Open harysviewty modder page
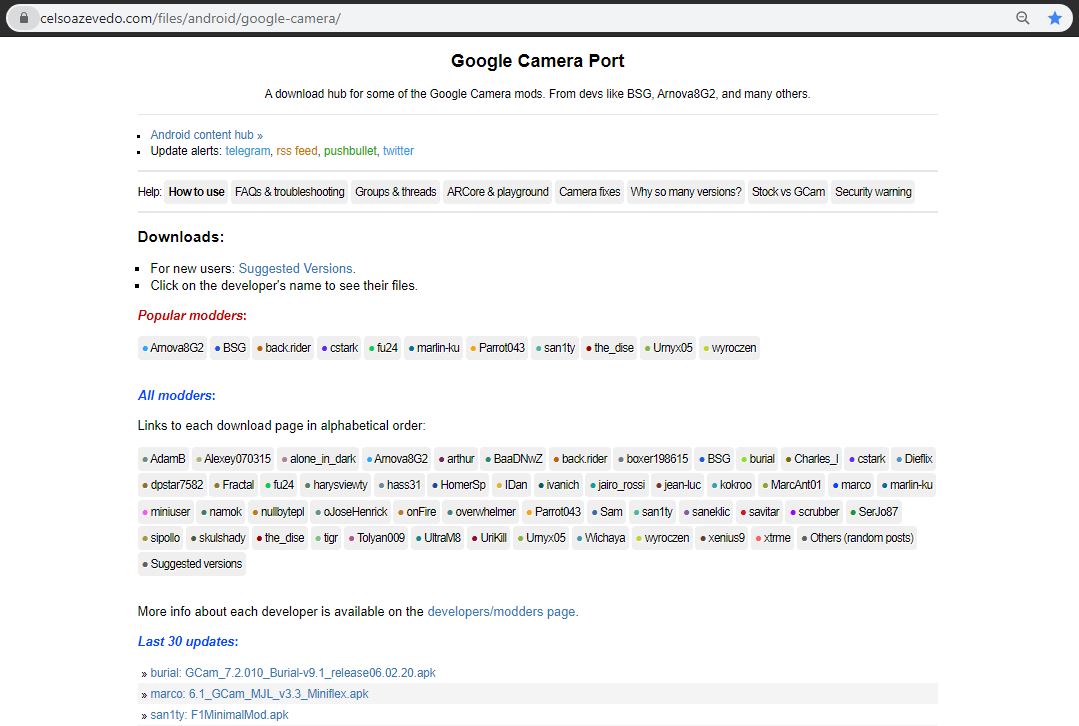 tap(336, 485)
